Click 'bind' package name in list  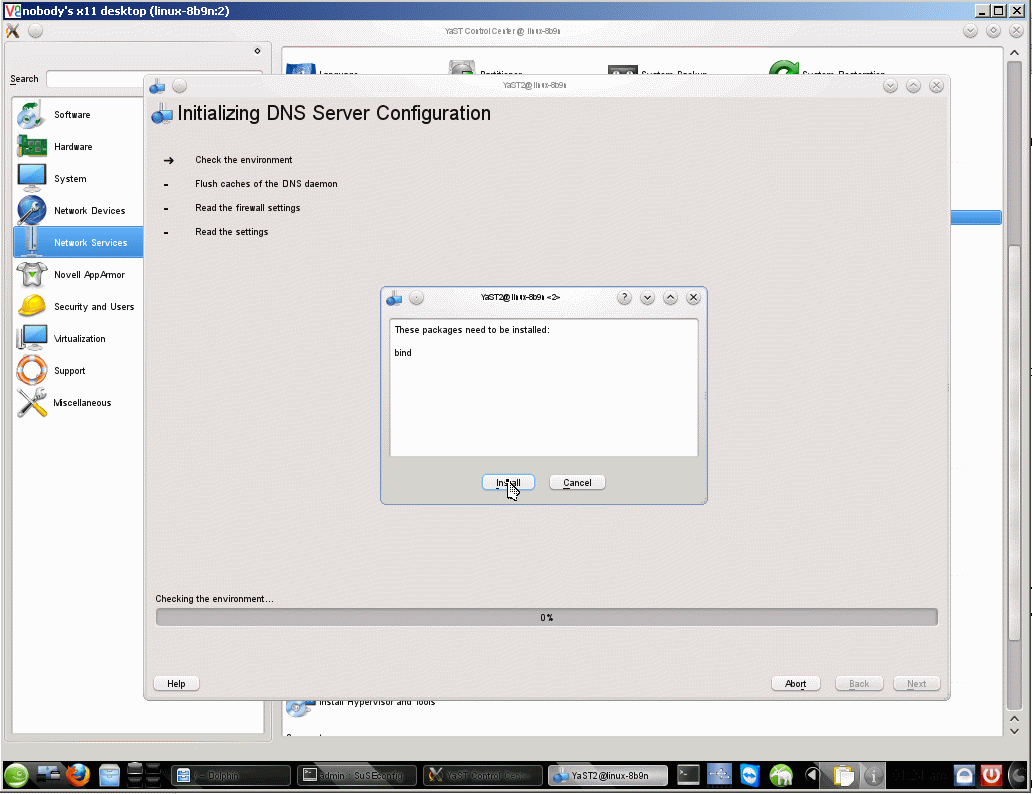coord(403,353)
